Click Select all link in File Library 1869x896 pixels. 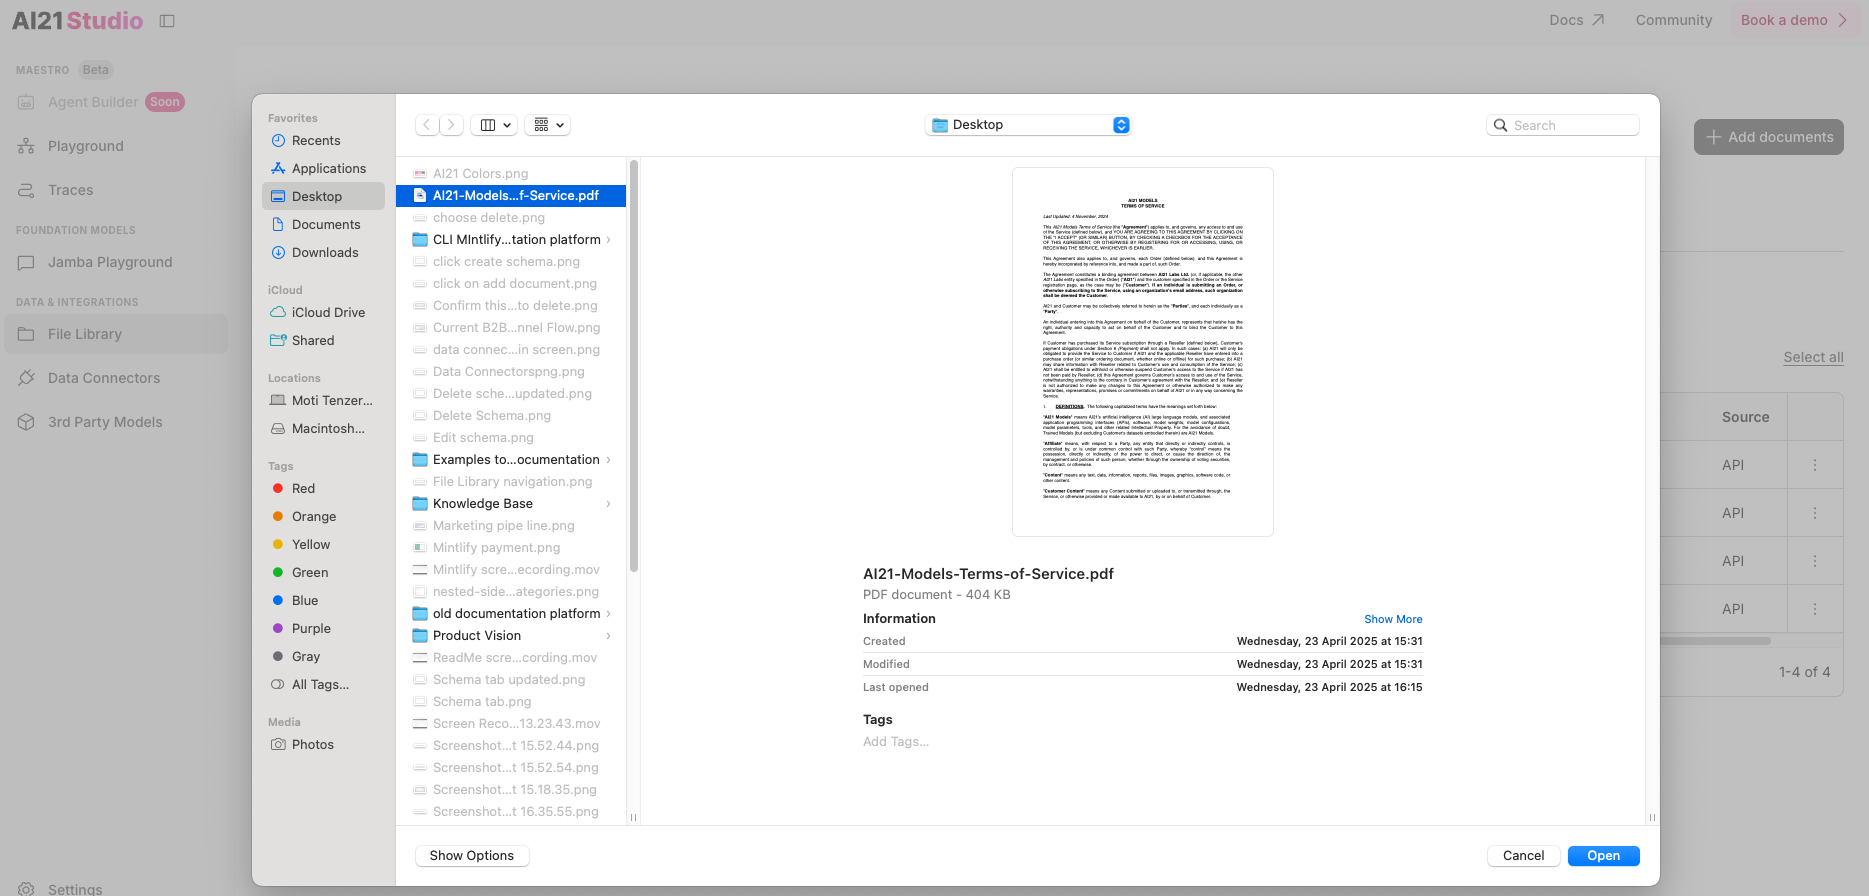(x=1813, y=358)
